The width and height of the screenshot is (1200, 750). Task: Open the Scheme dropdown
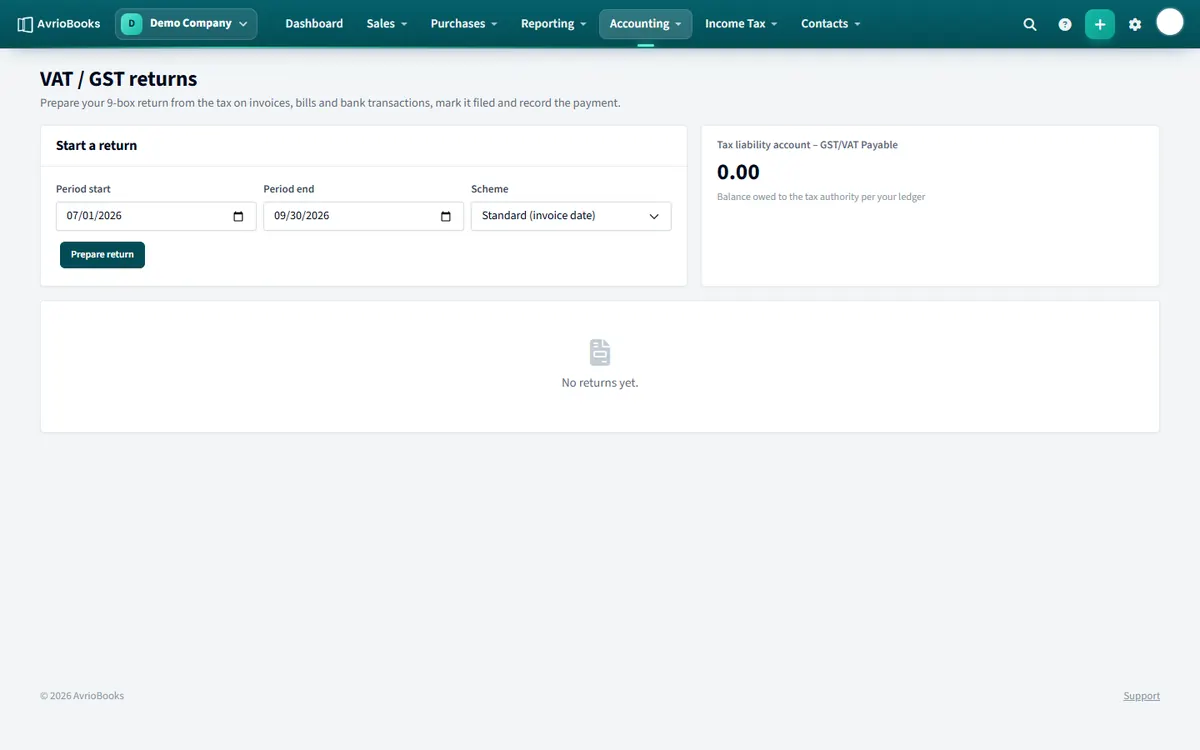(x=571, y=216)
